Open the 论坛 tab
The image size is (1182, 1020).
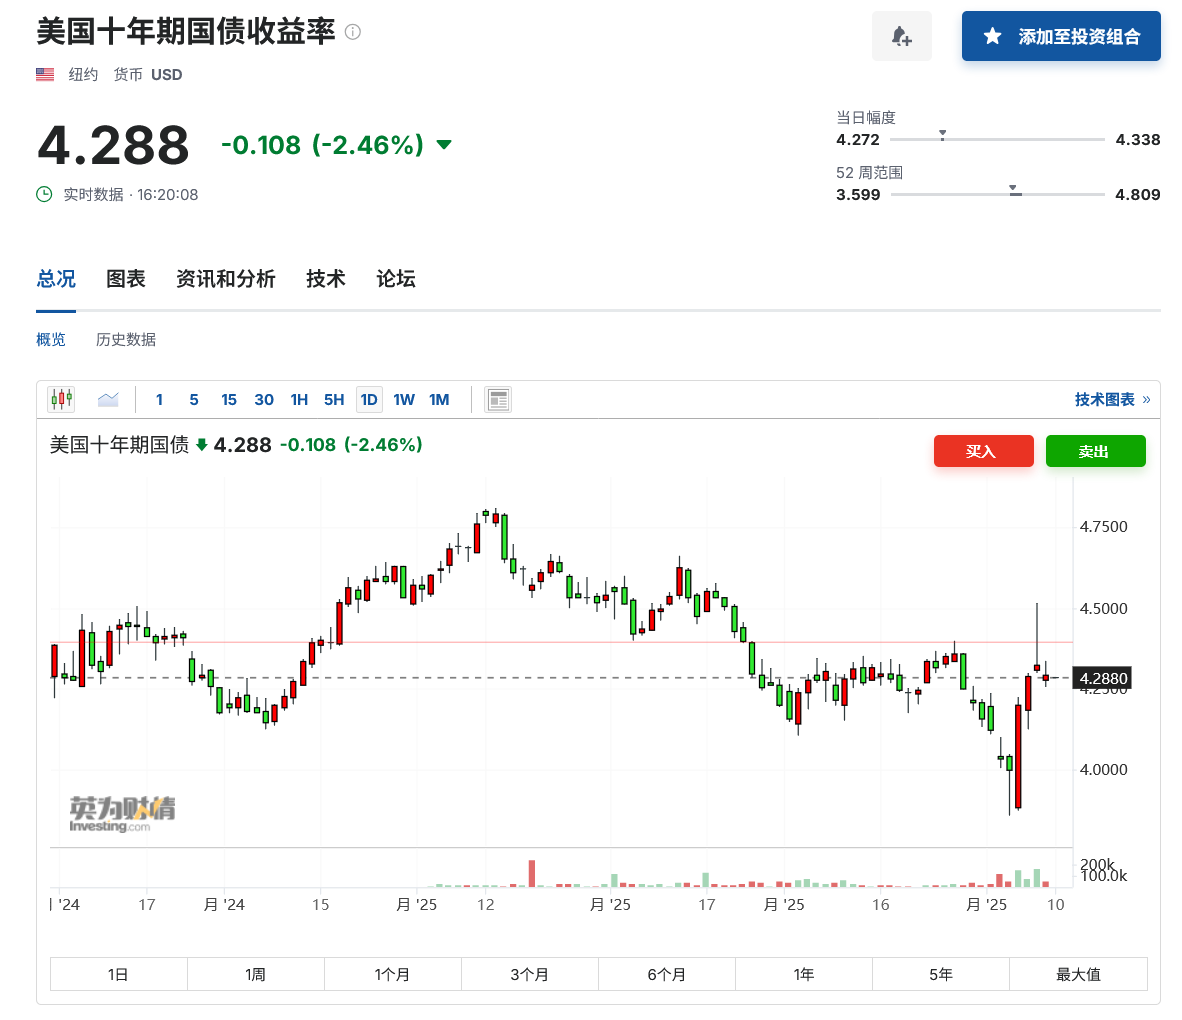(x=396, y=279)
